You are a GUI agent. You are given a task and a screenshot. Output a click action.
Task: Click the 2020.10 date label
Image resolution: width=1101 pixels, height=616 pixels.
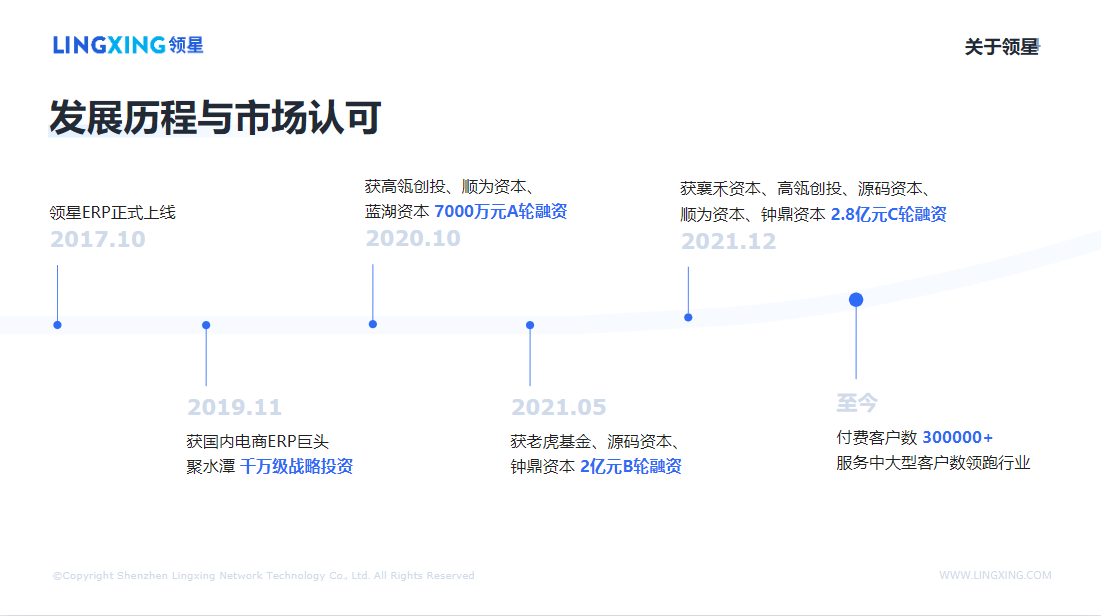413,239
